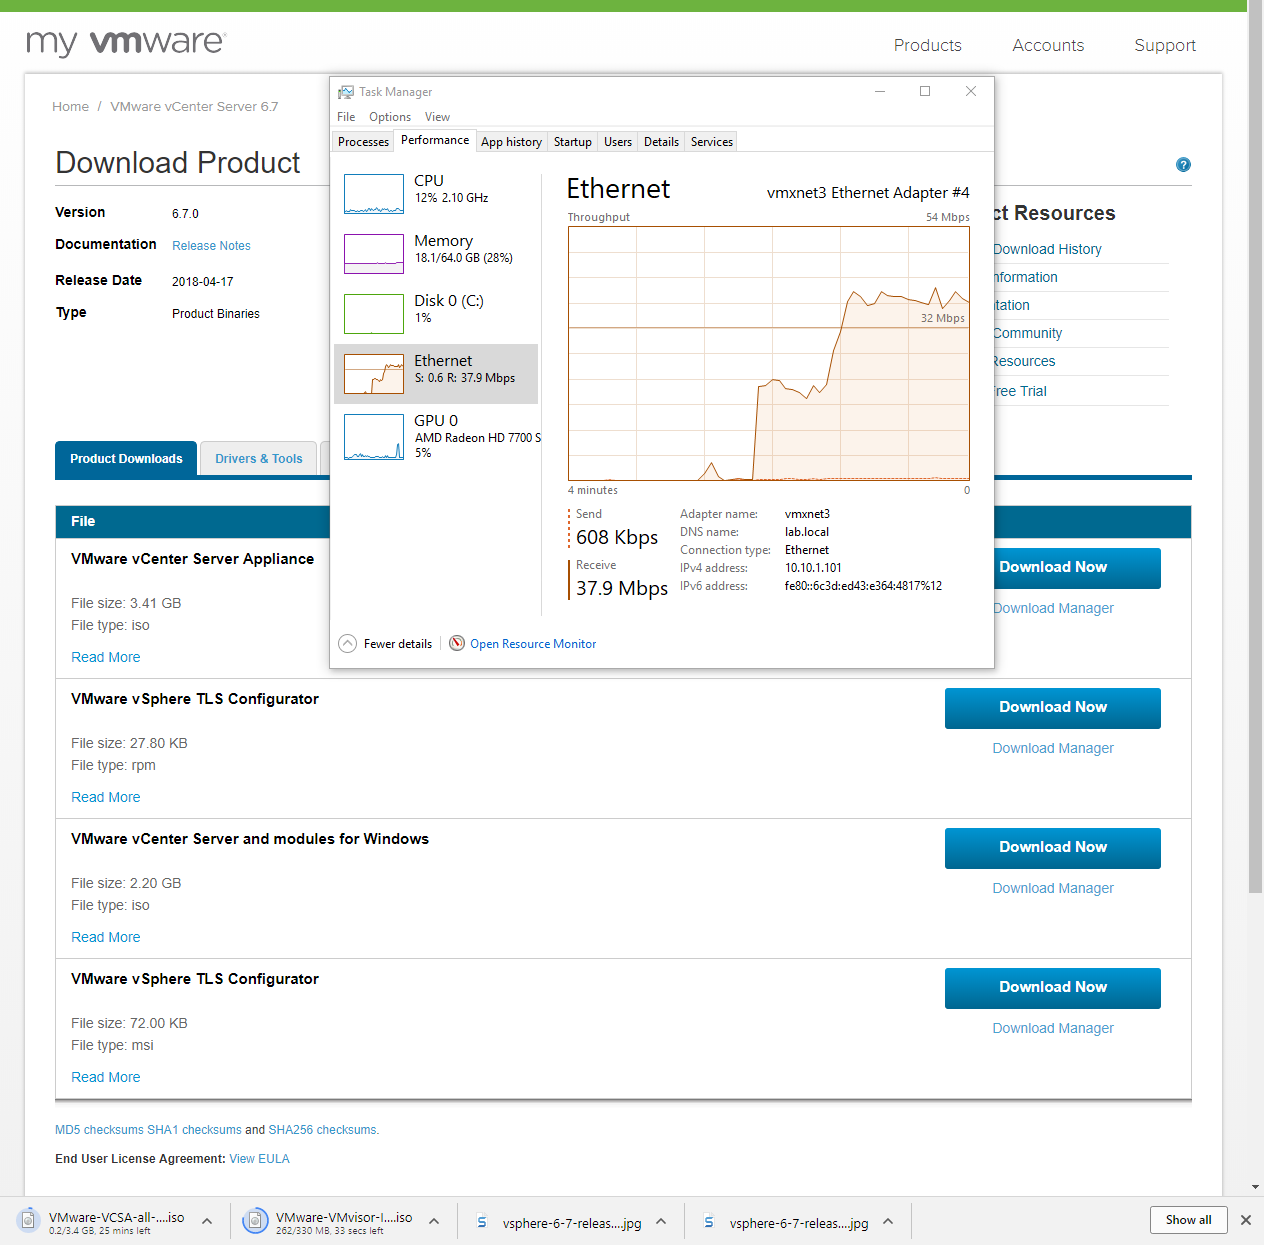Open Task Manager View menu

(437, 117)
